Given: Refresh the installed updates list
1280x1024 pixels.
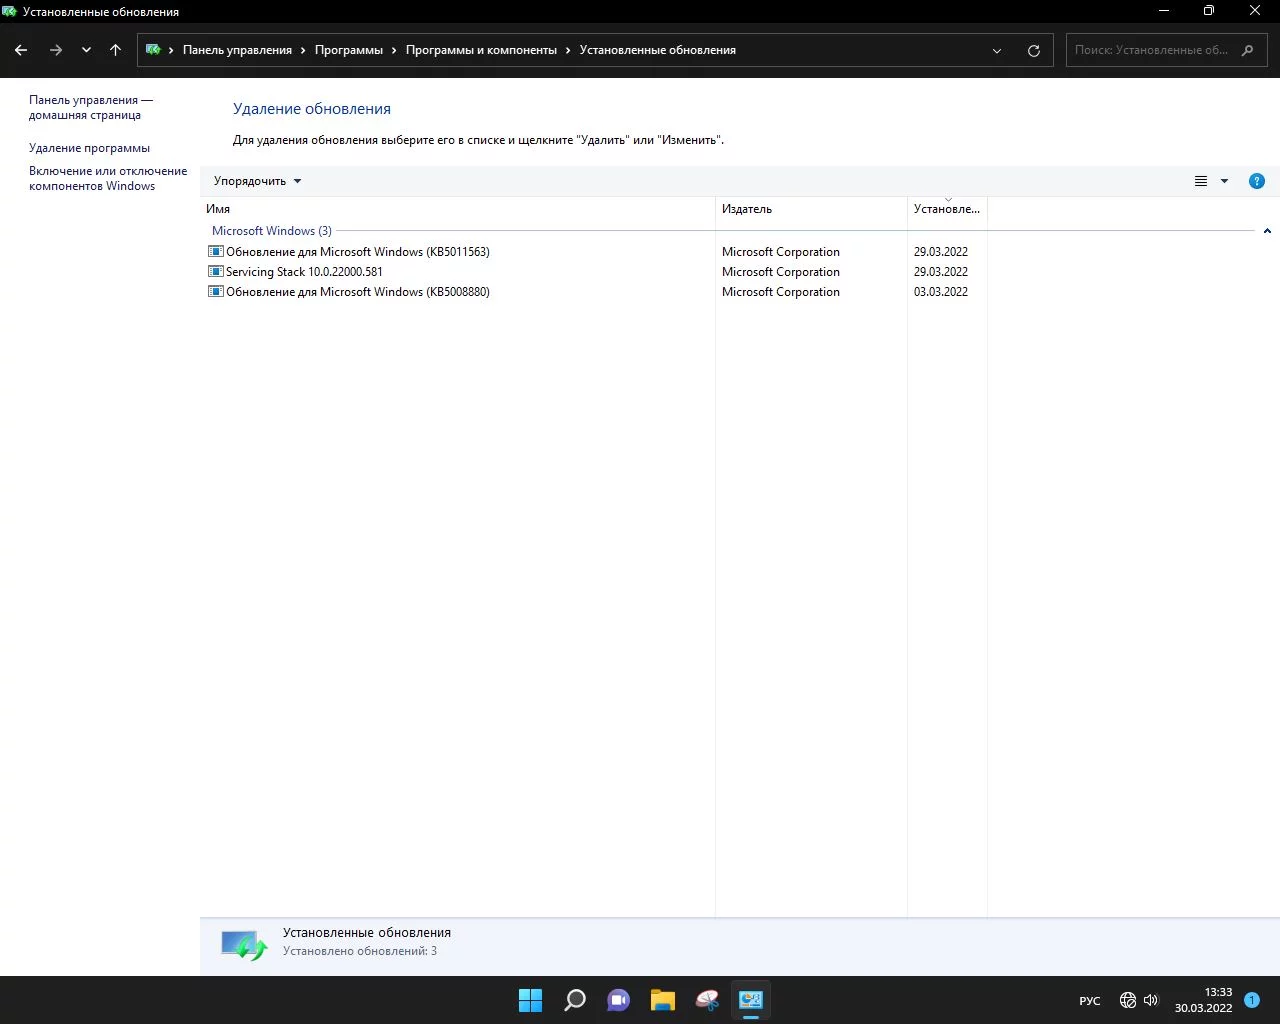Looking at the screenshot, I should pos(1033,50).
